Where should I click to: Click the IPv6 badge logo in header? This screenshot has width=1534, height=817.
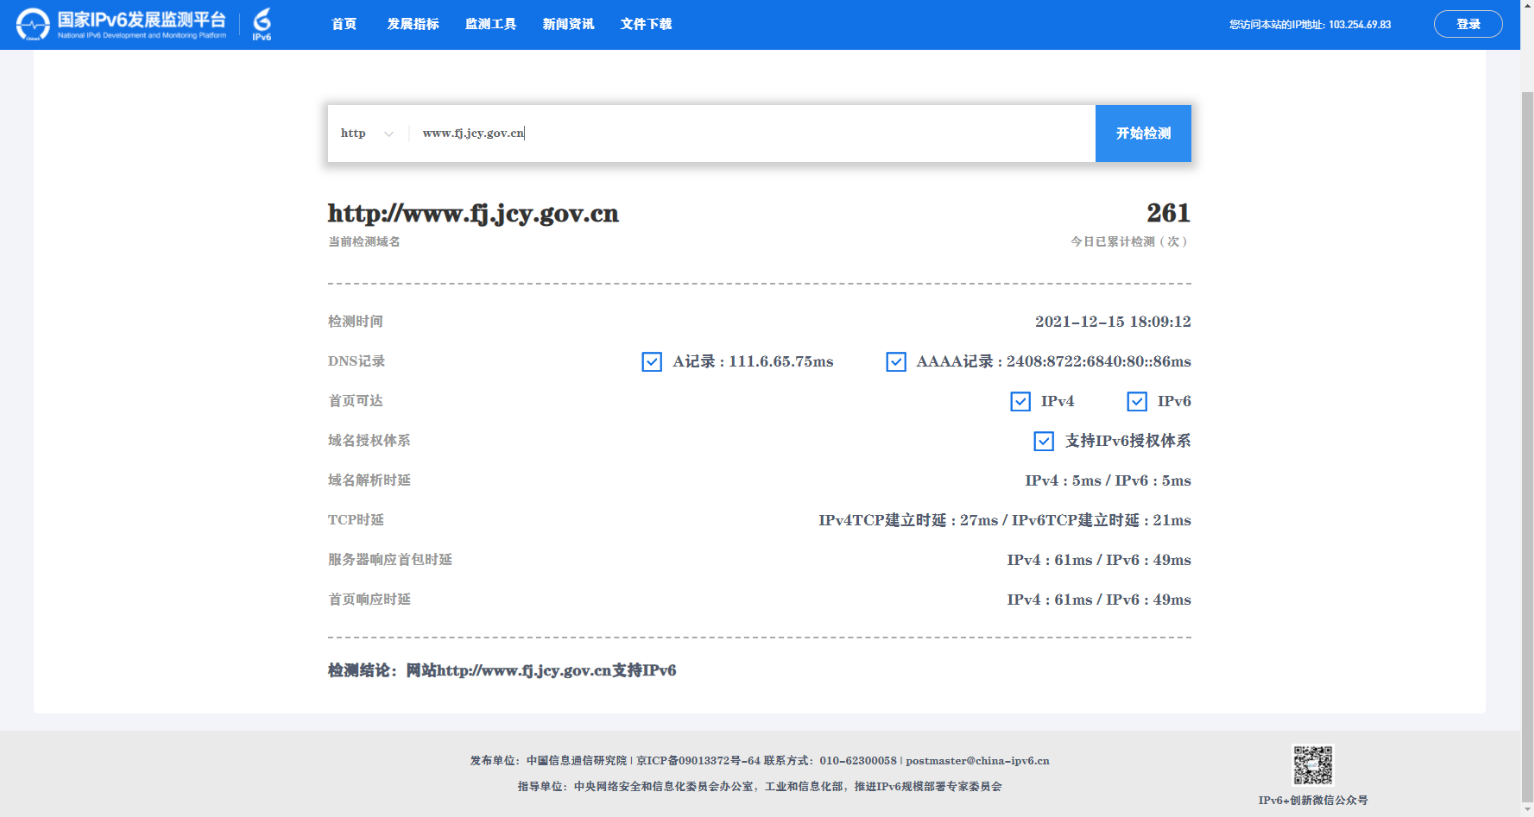pyautogui.click(x=262, y=24)
